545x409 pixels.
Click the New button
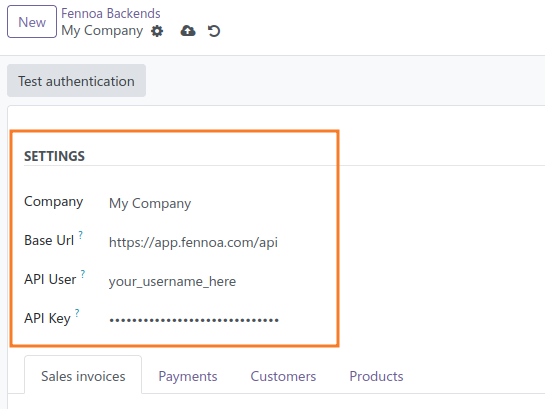click(x=32, y=22)
